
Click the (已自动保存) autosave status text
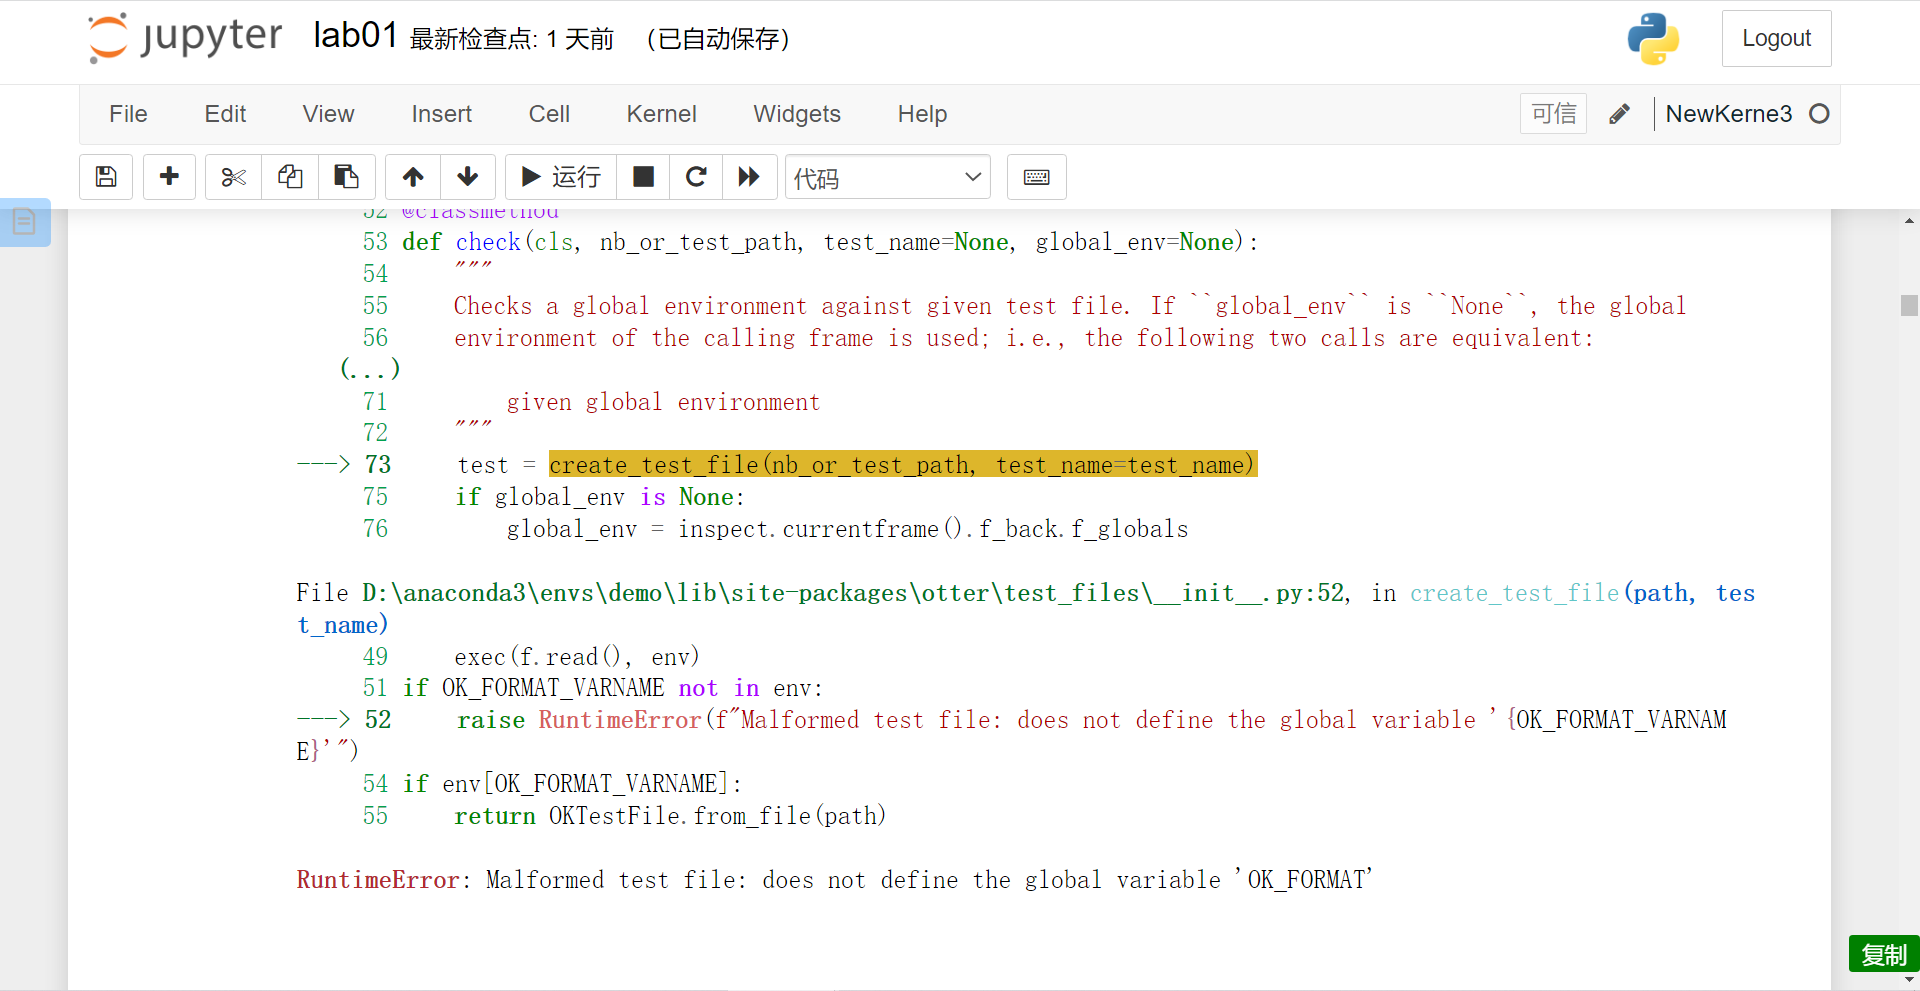point(718,39)
